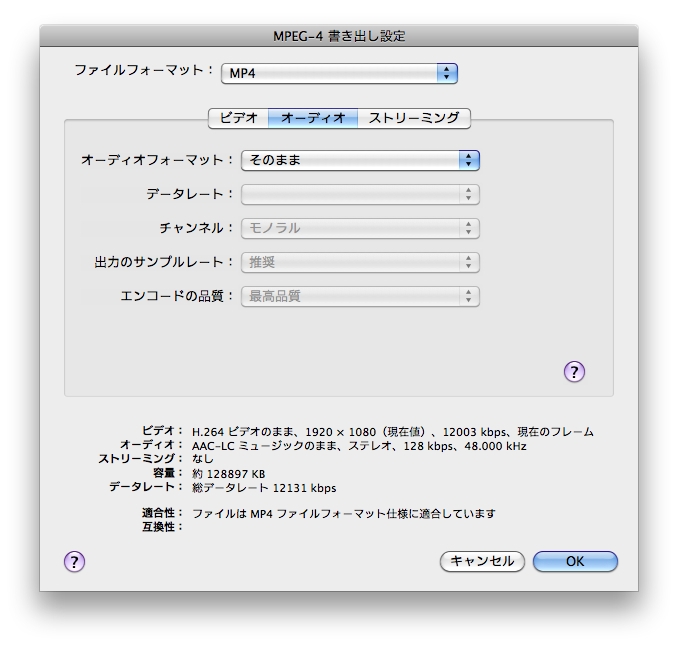This screenshot has height=646, width=678.
Task: Select the オーディオ tab
Action: pyautogui.click(x=313, y=118)
